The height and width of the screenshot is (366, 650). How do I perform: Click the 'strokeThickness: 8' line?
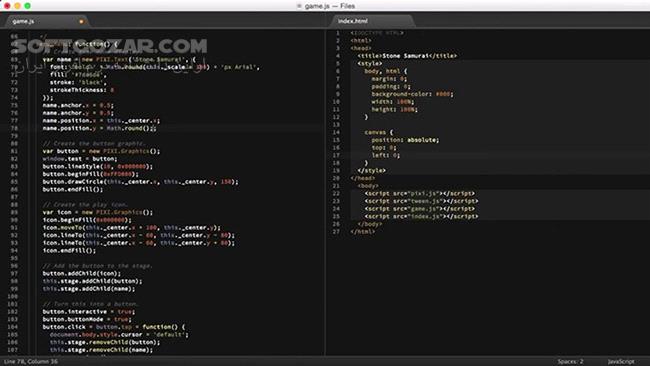(82, 90)
